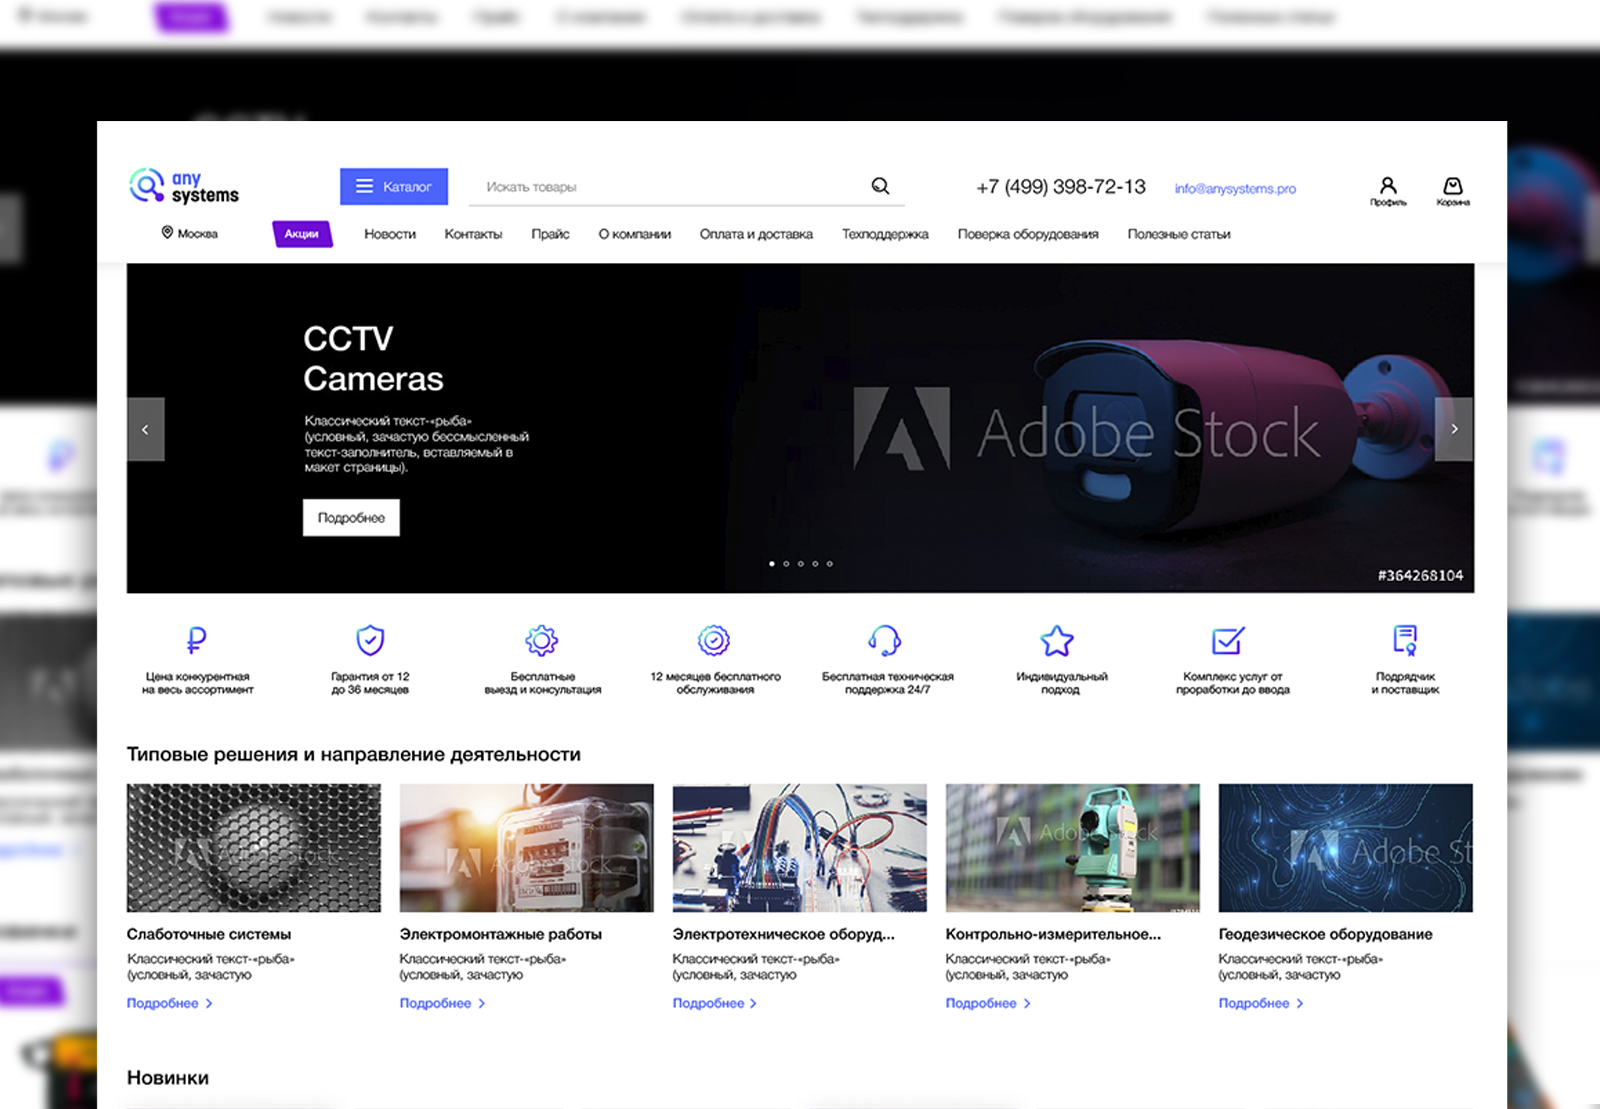Select the fifth banner pagination dot

830,564
